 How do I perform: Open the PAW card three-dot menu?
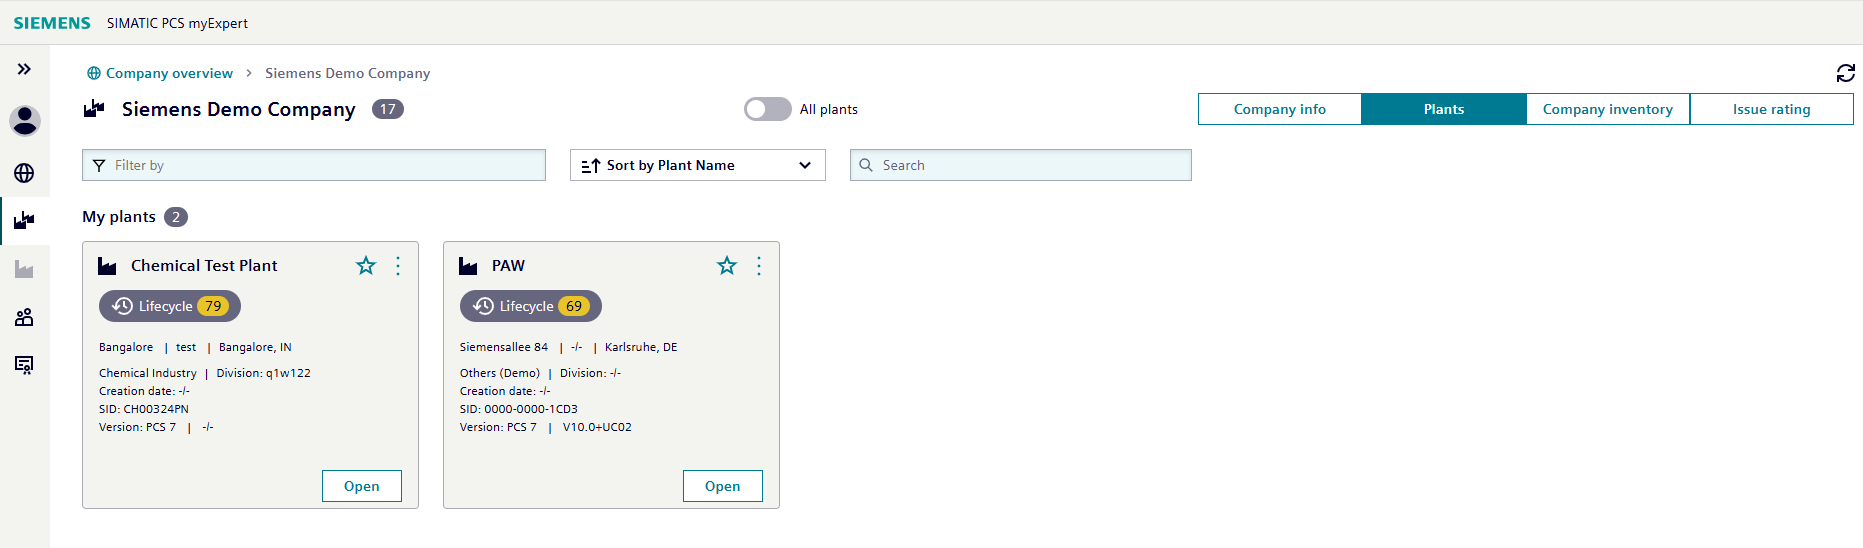tap(759, 265)
